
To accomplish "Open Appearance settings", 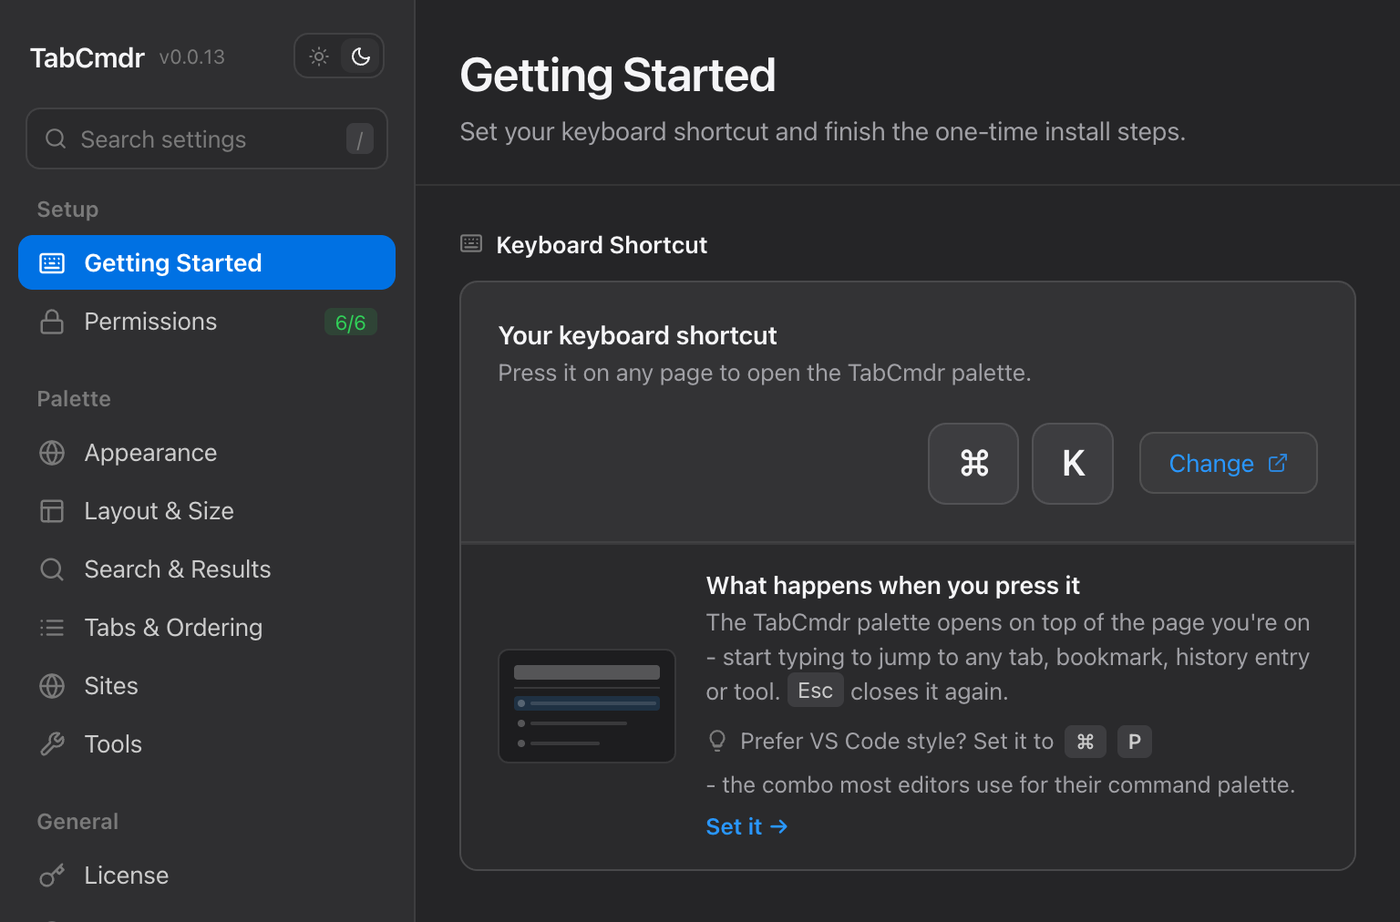I will pos(207,453).
